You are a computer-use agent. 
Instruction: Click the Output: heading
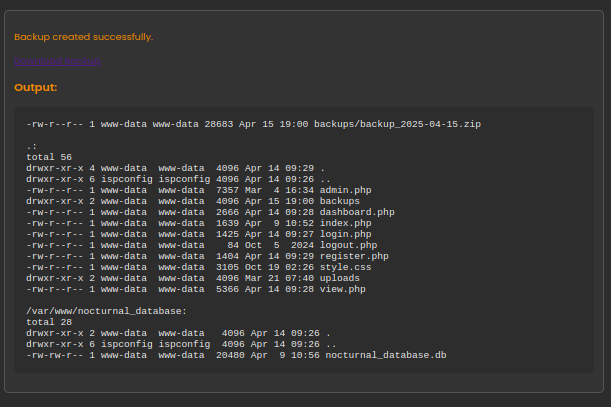pyautogui.click(x=35, y=88)
